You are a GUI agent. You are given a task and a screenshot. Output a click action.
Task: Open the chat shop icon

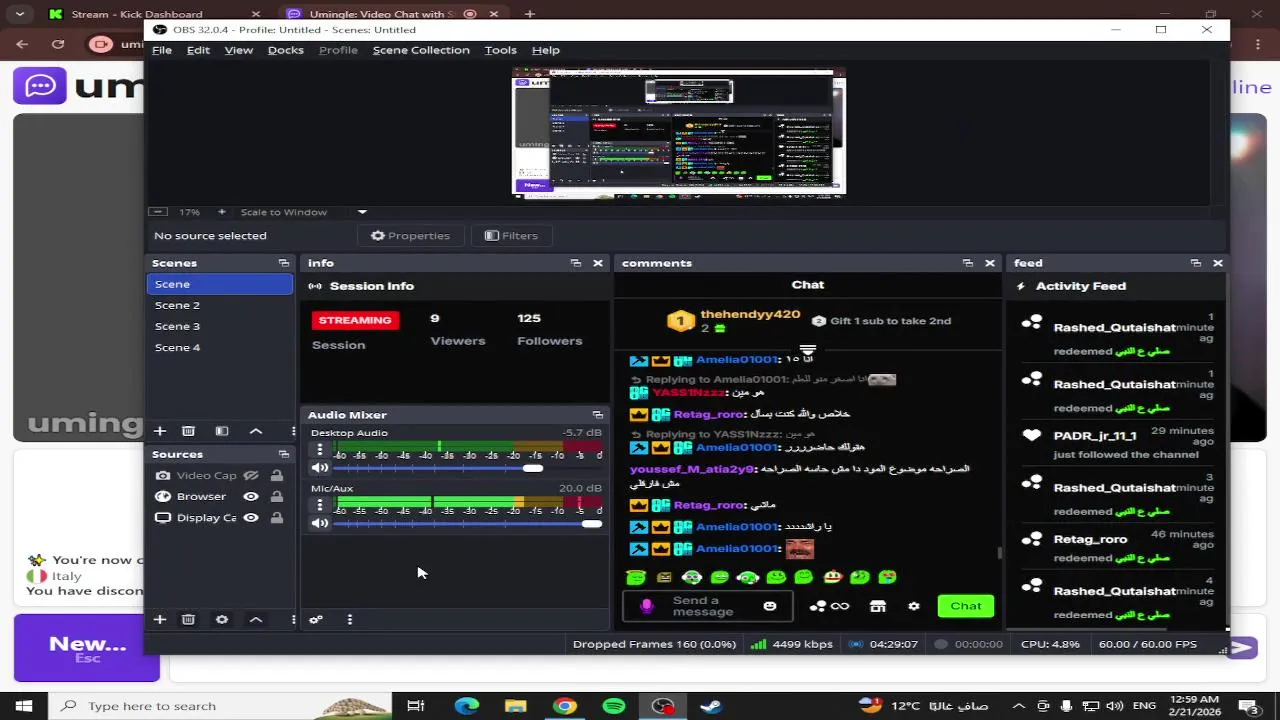pyautogui.click(x=878, y=606)
